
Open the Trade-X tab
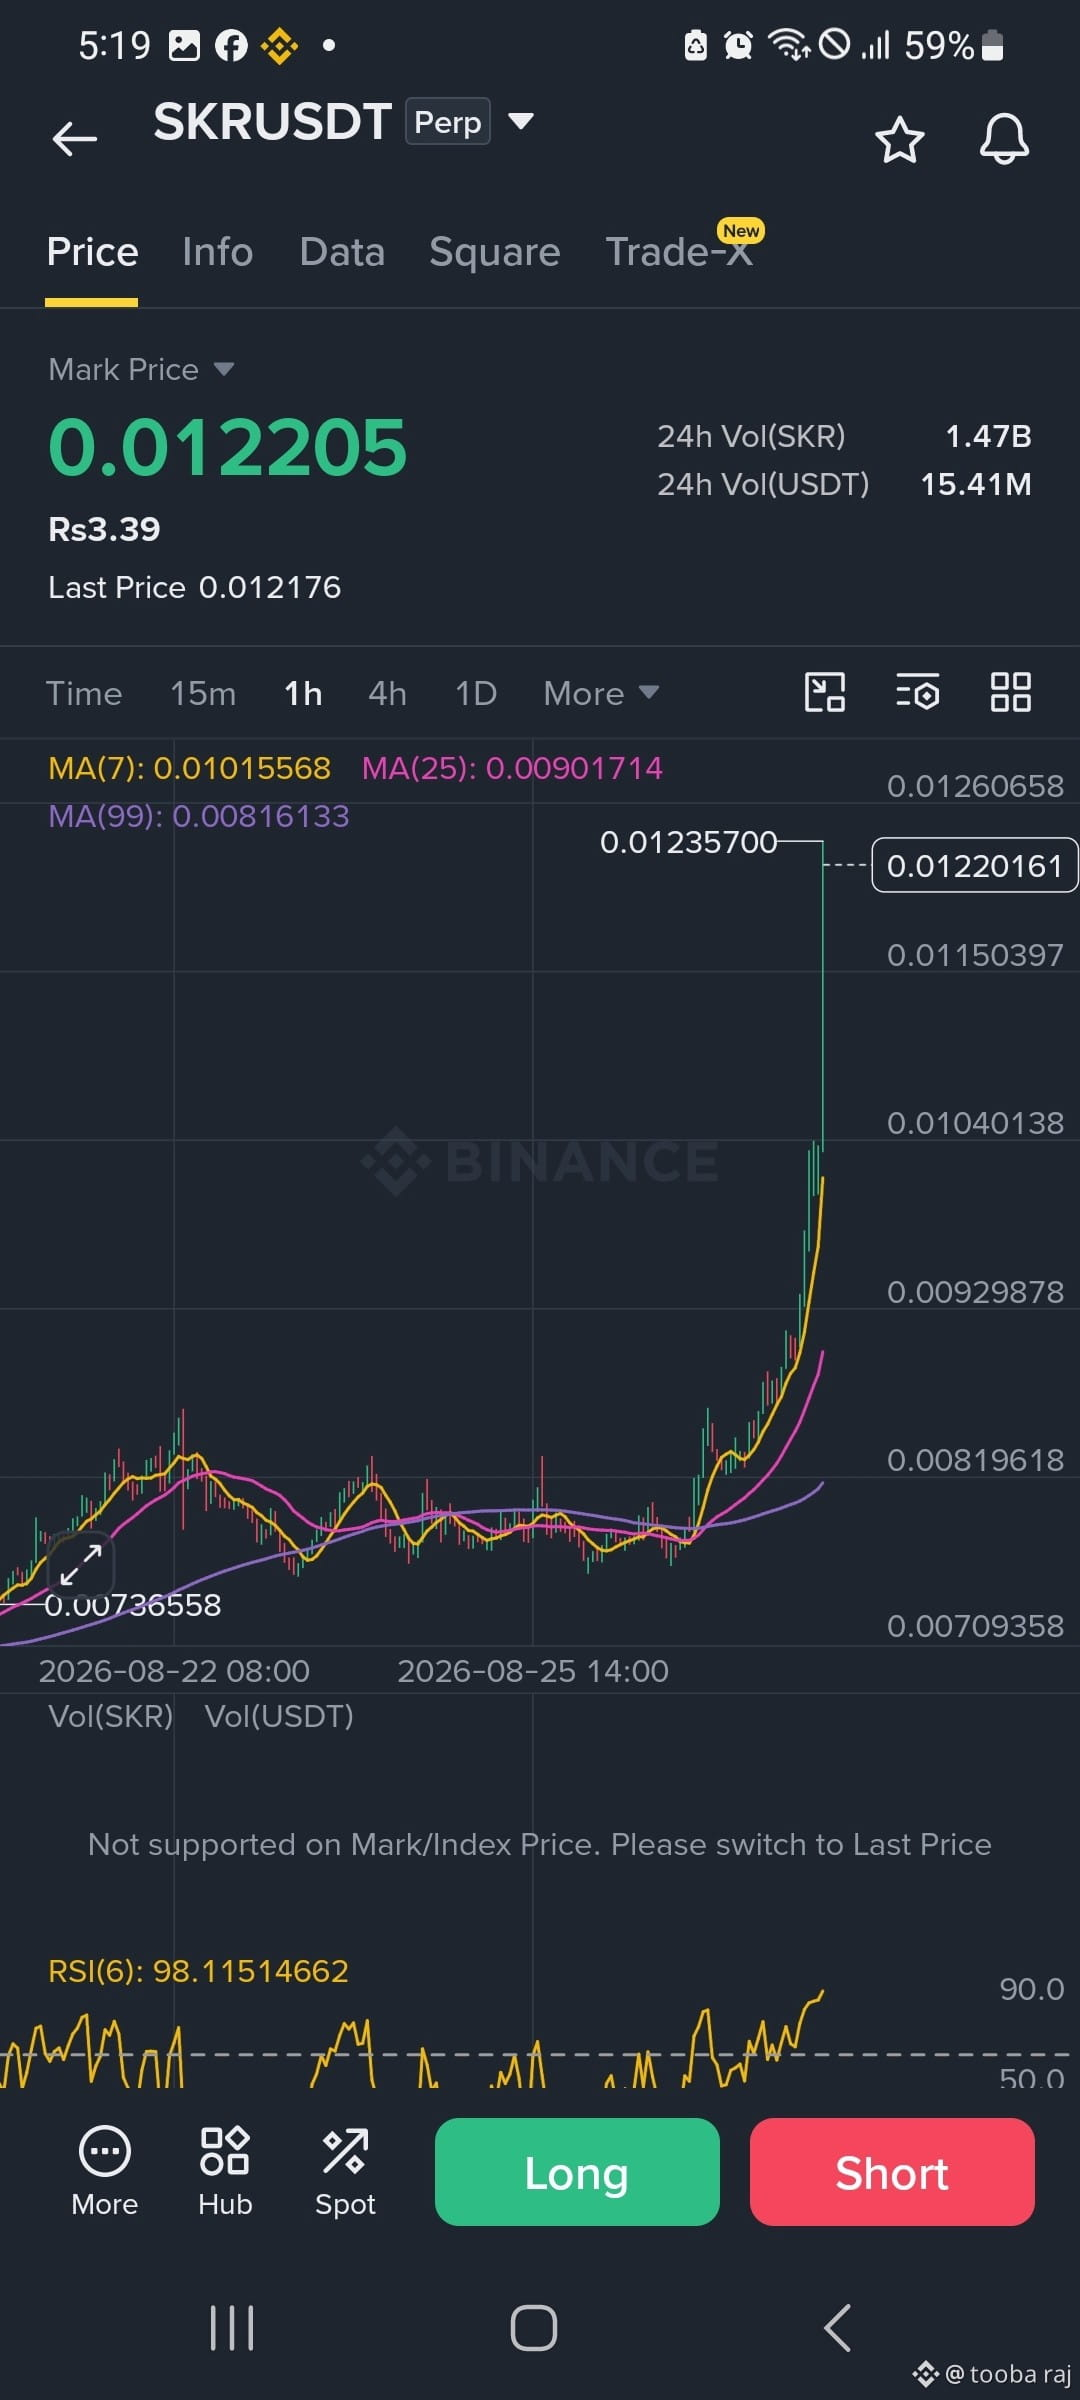pos(680,250)
